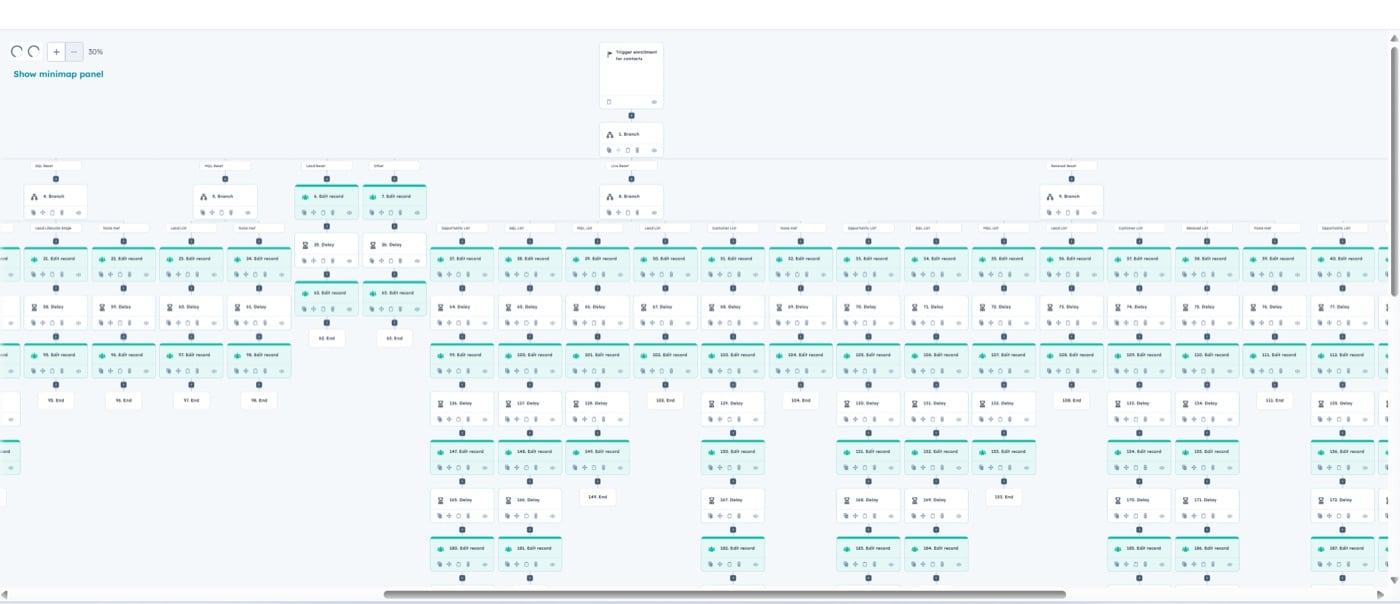Click the trash icon on 31. Edit record
This screenshot has width=1400, height=604.
[738, 274]
